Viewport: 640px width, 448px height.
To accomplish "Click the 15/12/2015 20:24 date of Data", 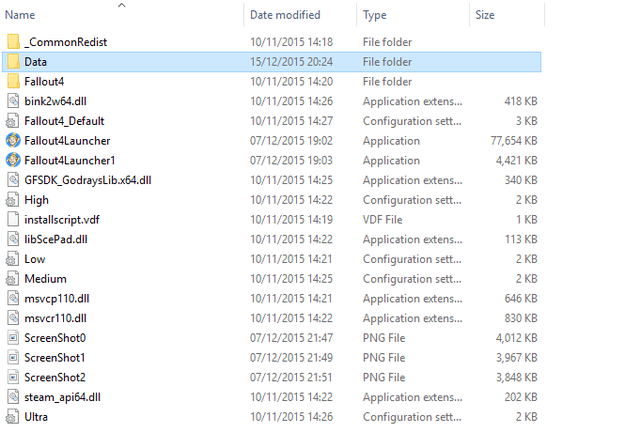I will 291,62.
